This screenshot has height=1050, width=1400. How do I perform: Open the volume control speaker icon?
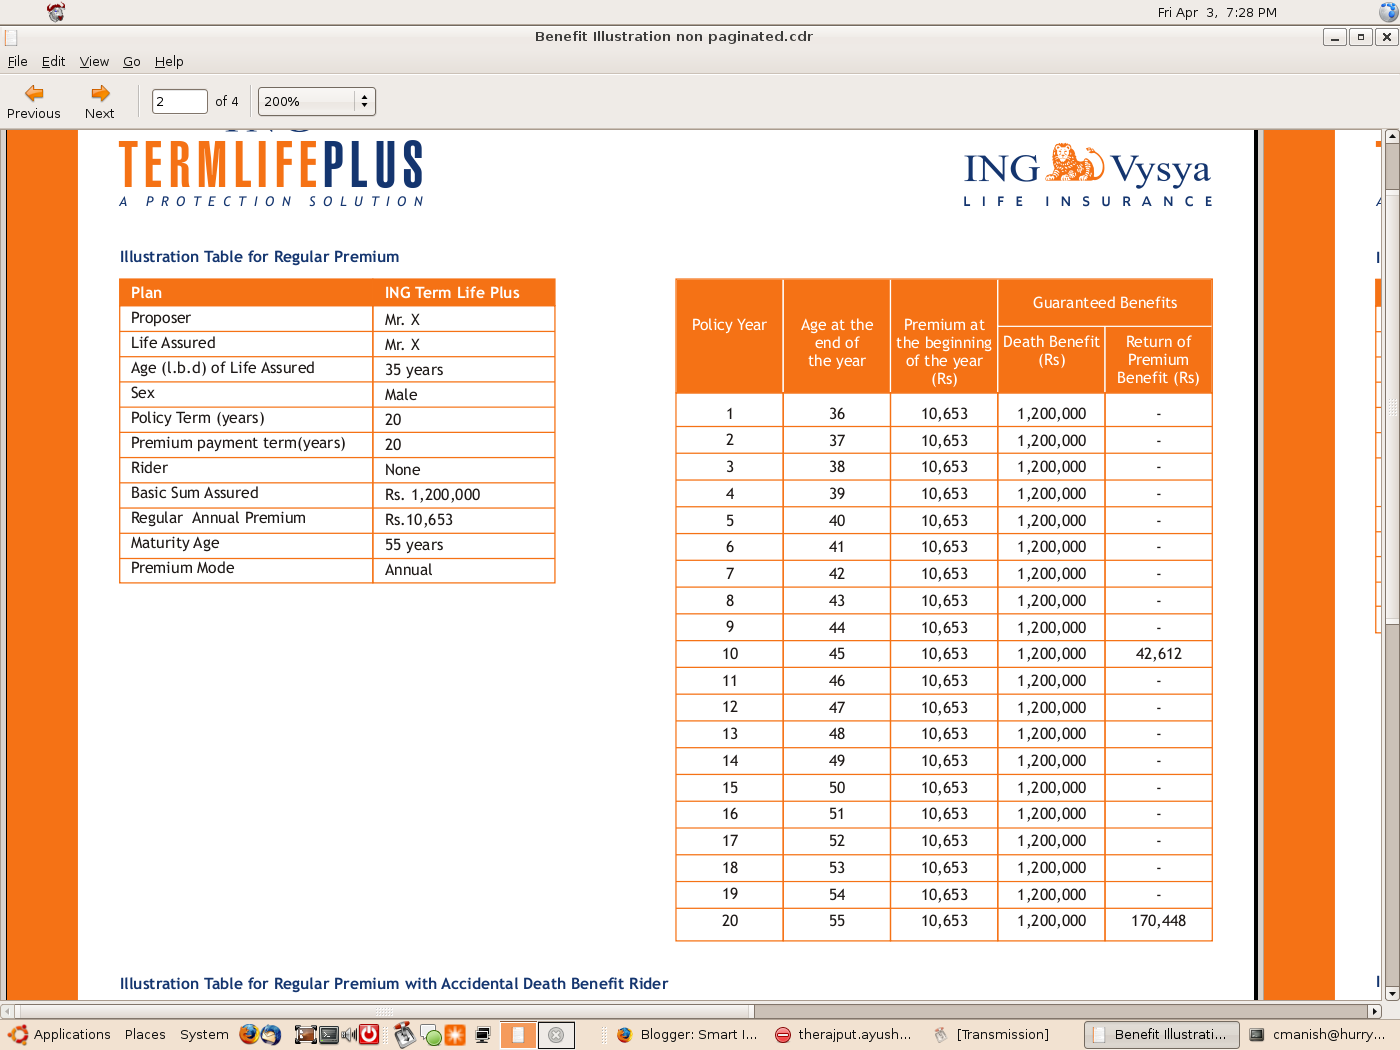(349, 1034)
